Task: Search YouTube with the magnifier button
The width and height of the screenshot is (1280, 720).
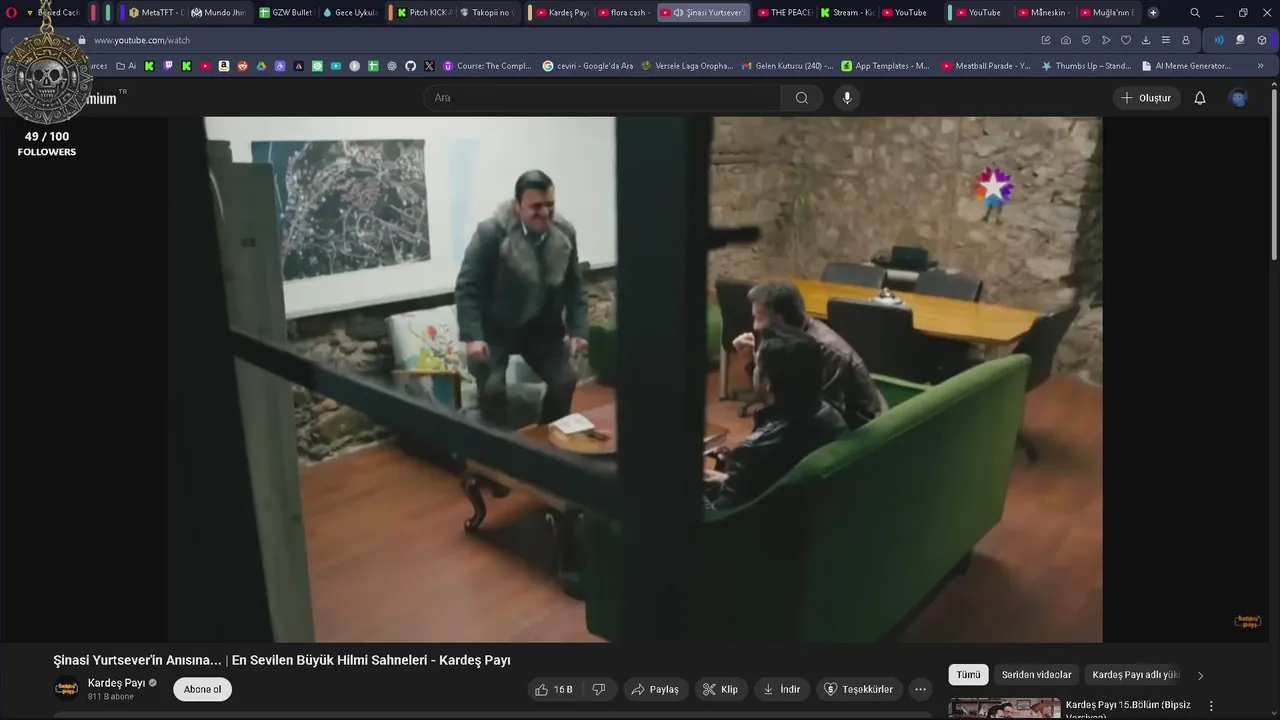Action: (x=802, y=98)
